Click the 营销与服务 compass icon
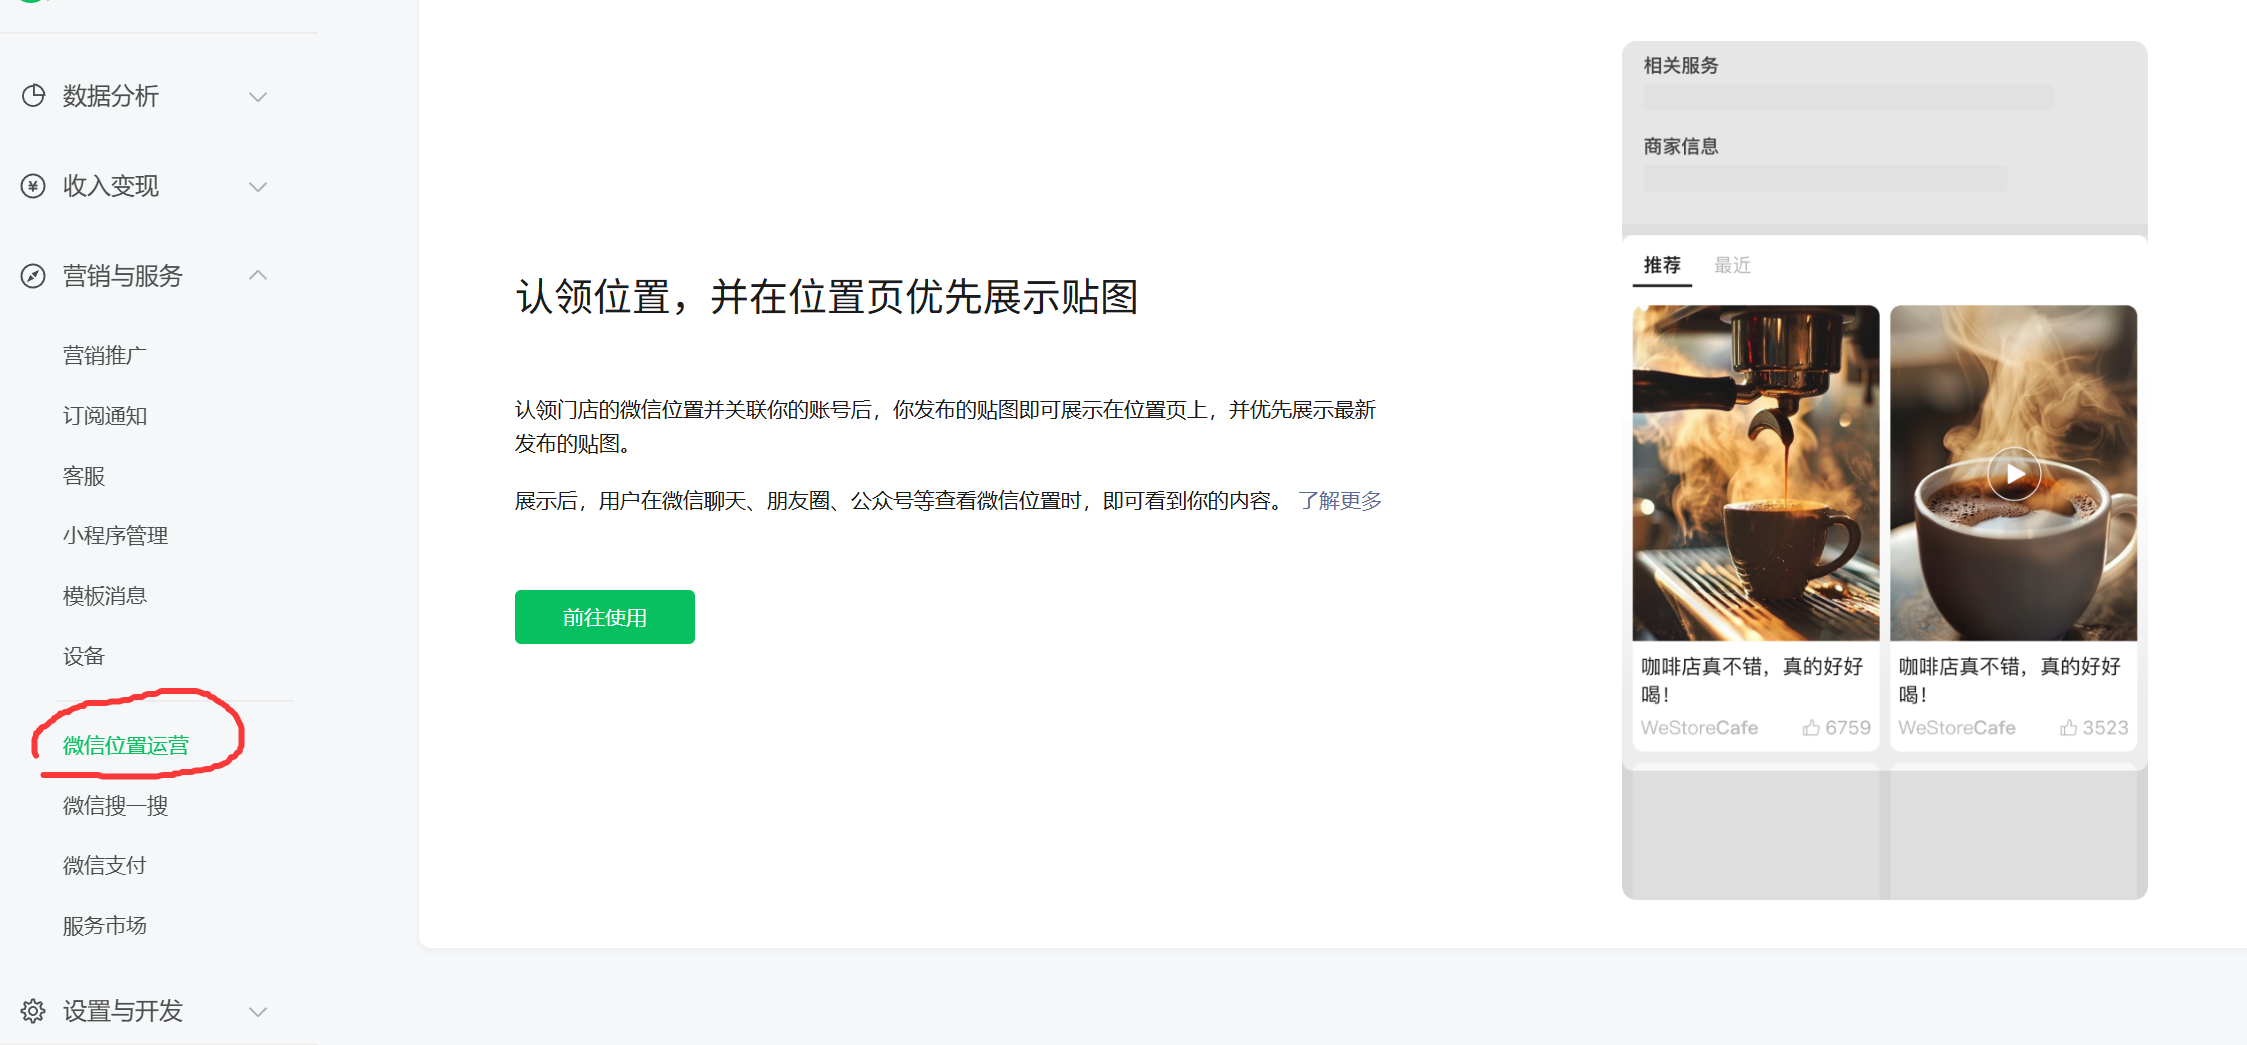This screenshot has width=2247, height=1045. (x=33, y=276)
